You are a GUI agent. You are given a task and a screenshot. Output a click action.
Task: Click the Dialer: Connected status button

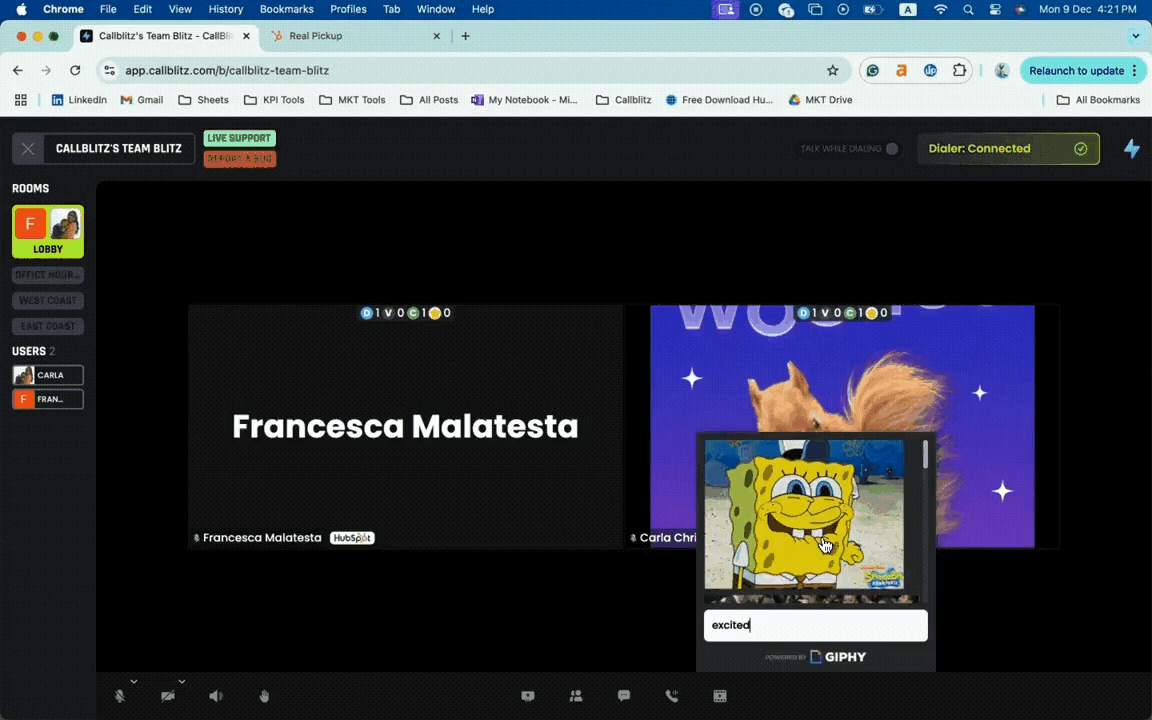pyautogui.click(x=1008, y=148)
